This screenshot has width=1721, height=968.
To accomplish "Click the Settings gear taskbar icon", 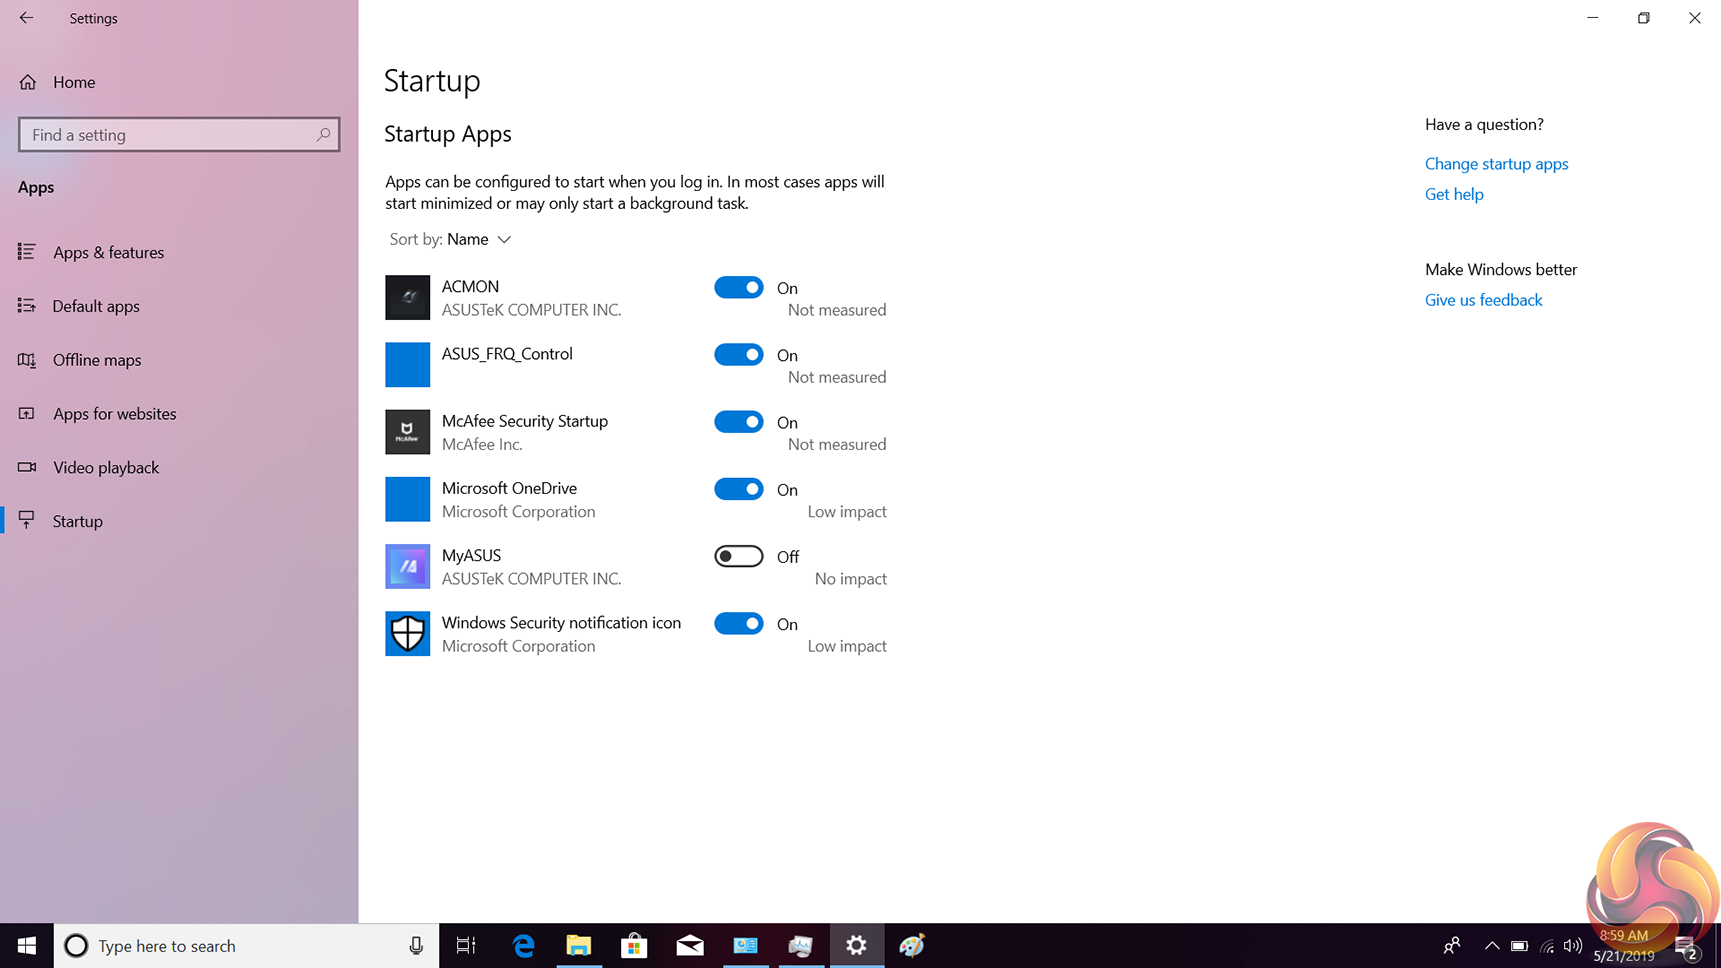I will click(x=856, y=946).
